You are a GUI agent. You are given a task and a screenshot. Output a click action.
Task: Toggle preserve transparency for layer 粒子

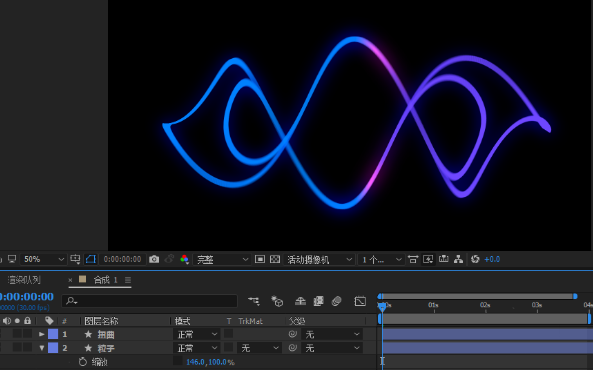228,348
